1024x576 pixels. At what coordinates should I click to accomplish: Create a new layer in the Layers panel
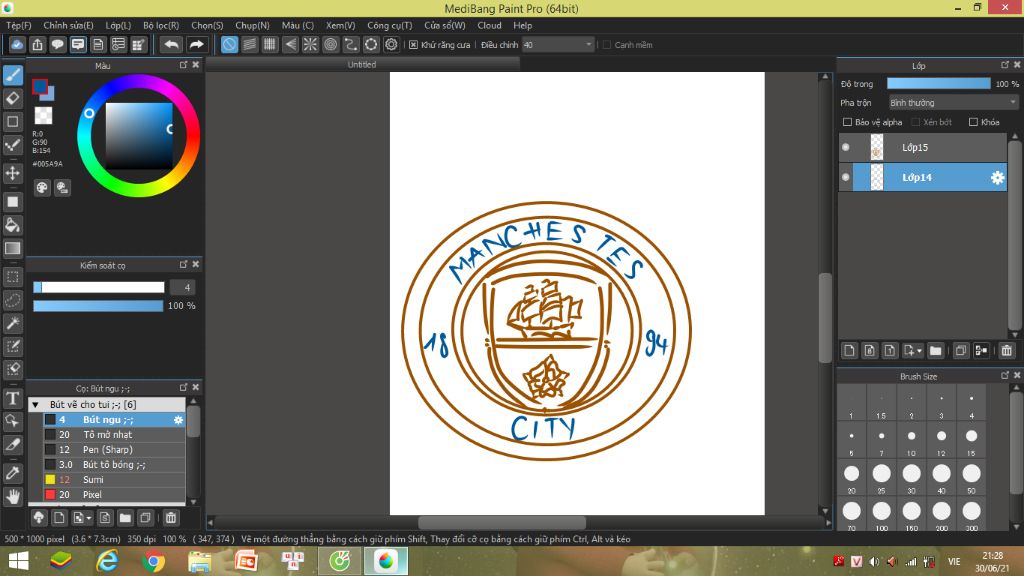pyautogui.click(x=849, y=351)
